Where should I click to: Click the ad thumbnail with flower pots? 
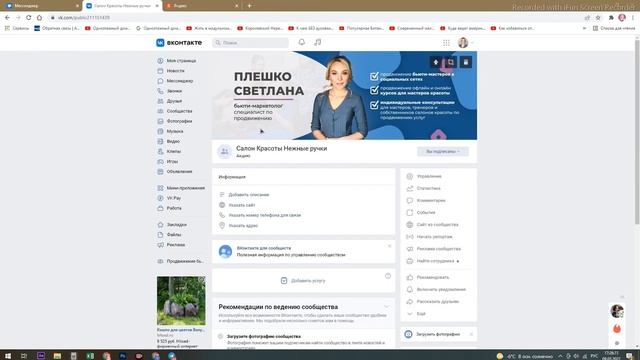point(181,301)
